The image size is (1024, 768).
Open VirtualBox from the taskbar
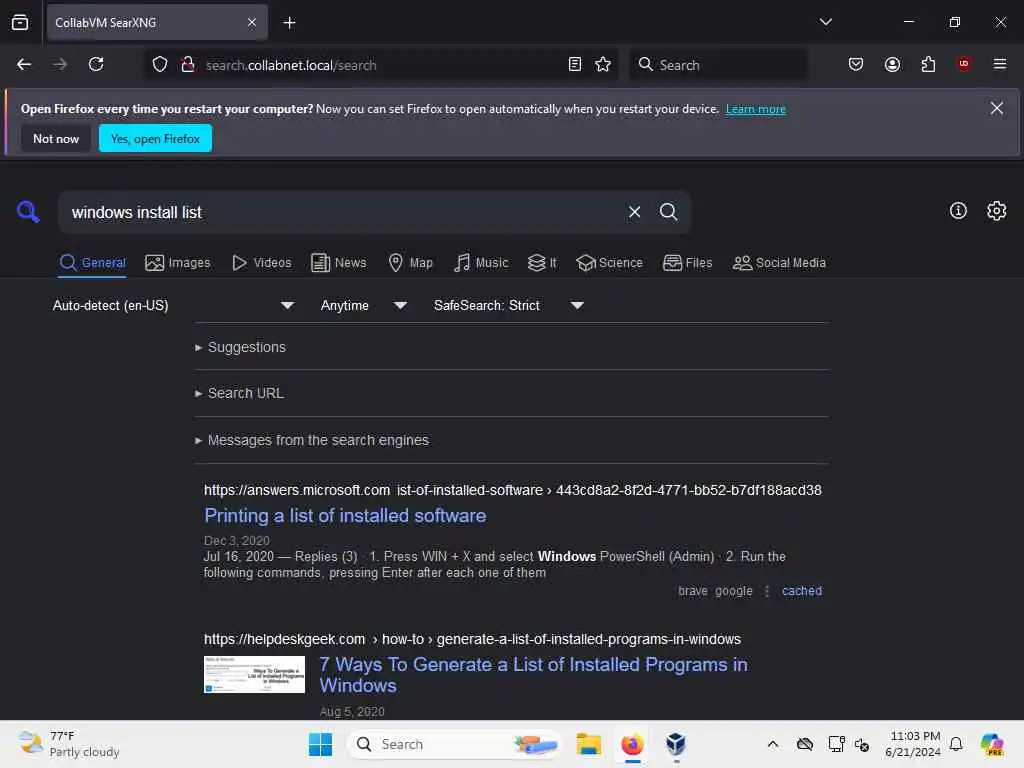676,744
